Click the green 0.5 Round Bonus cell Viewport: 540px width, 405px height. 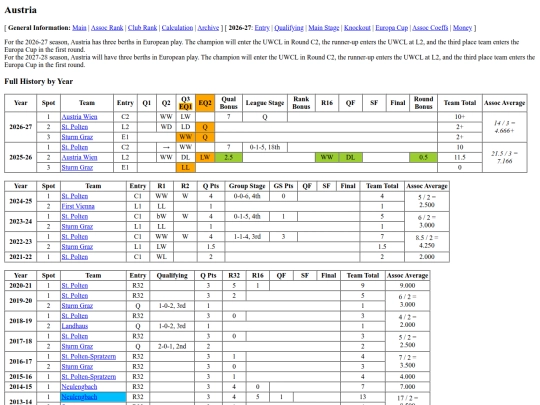coord(423,157)
